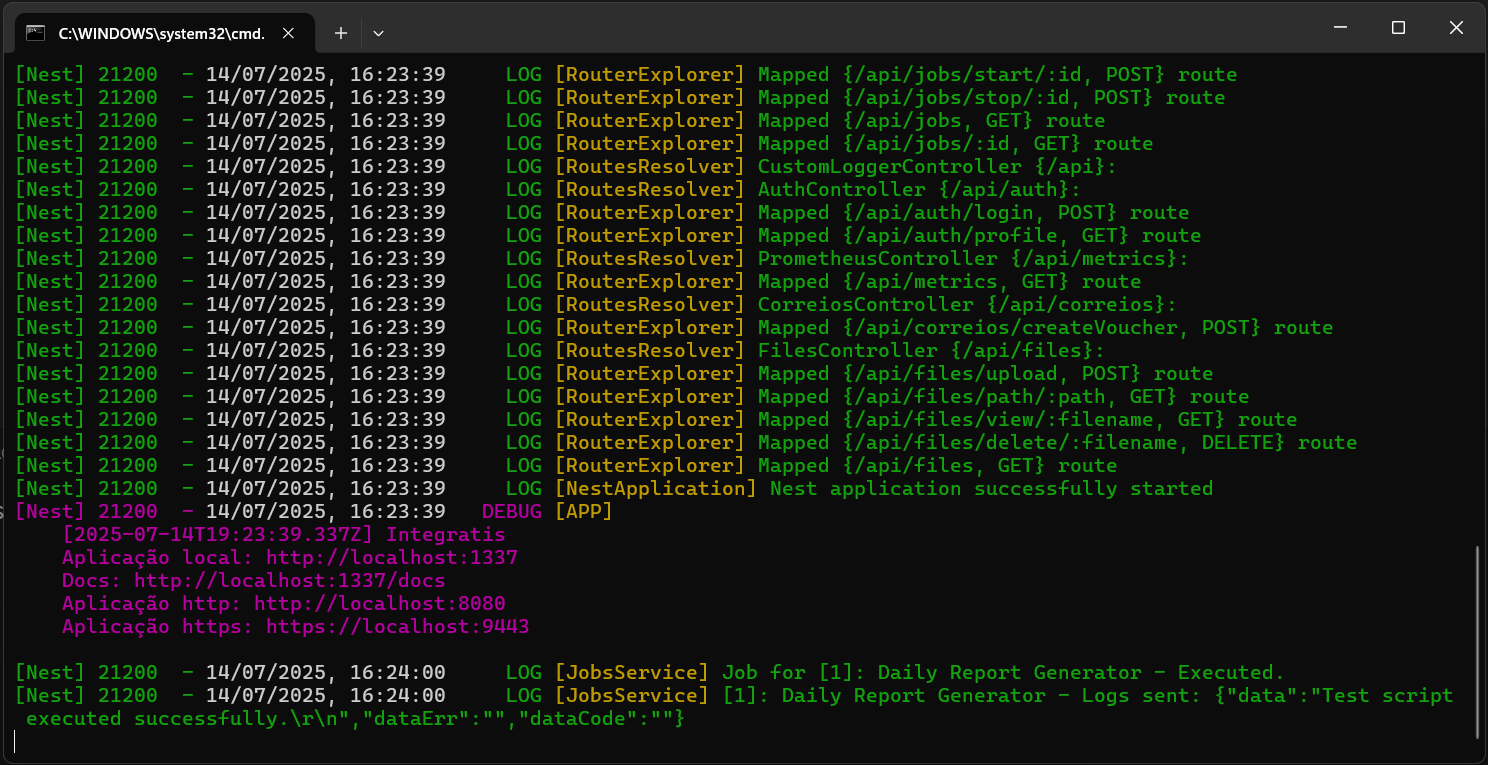Click the vertical scrollbar thumb

[x=1478, y=640]
